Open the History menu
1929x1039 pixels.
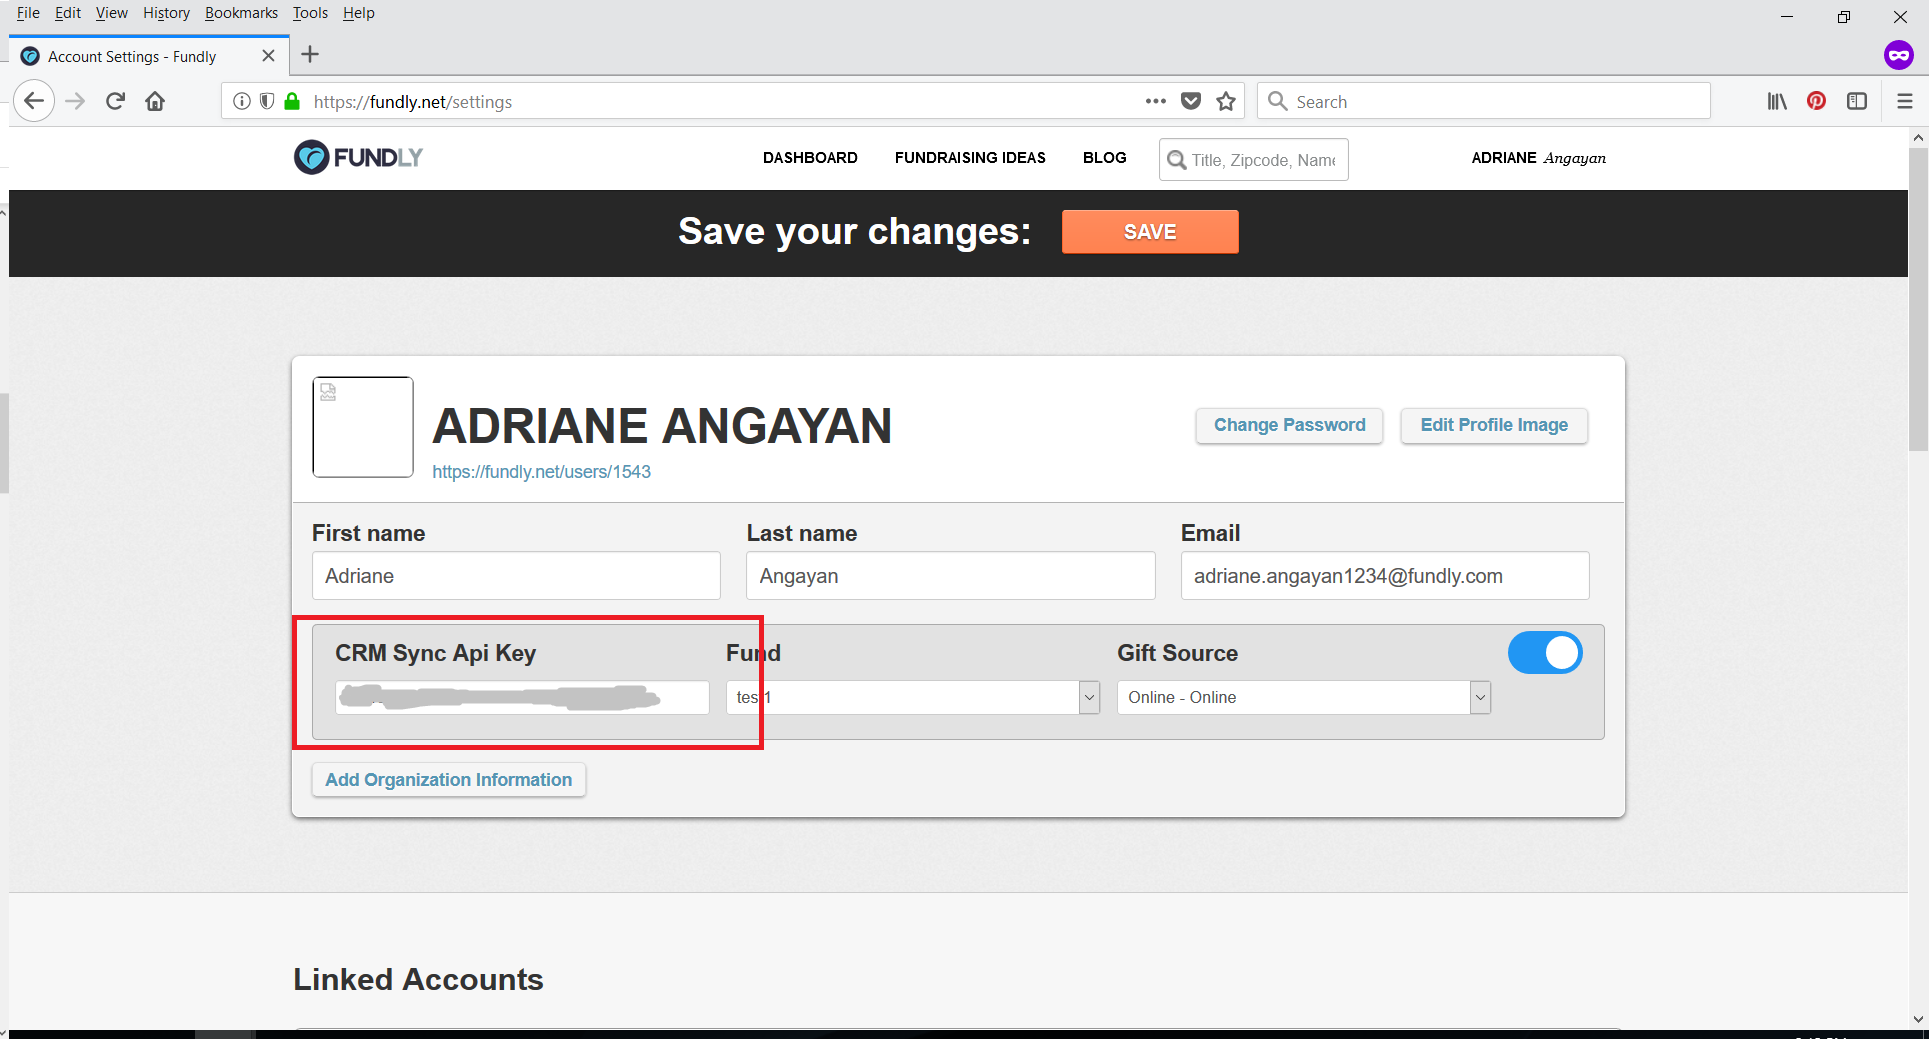point(166,13)
